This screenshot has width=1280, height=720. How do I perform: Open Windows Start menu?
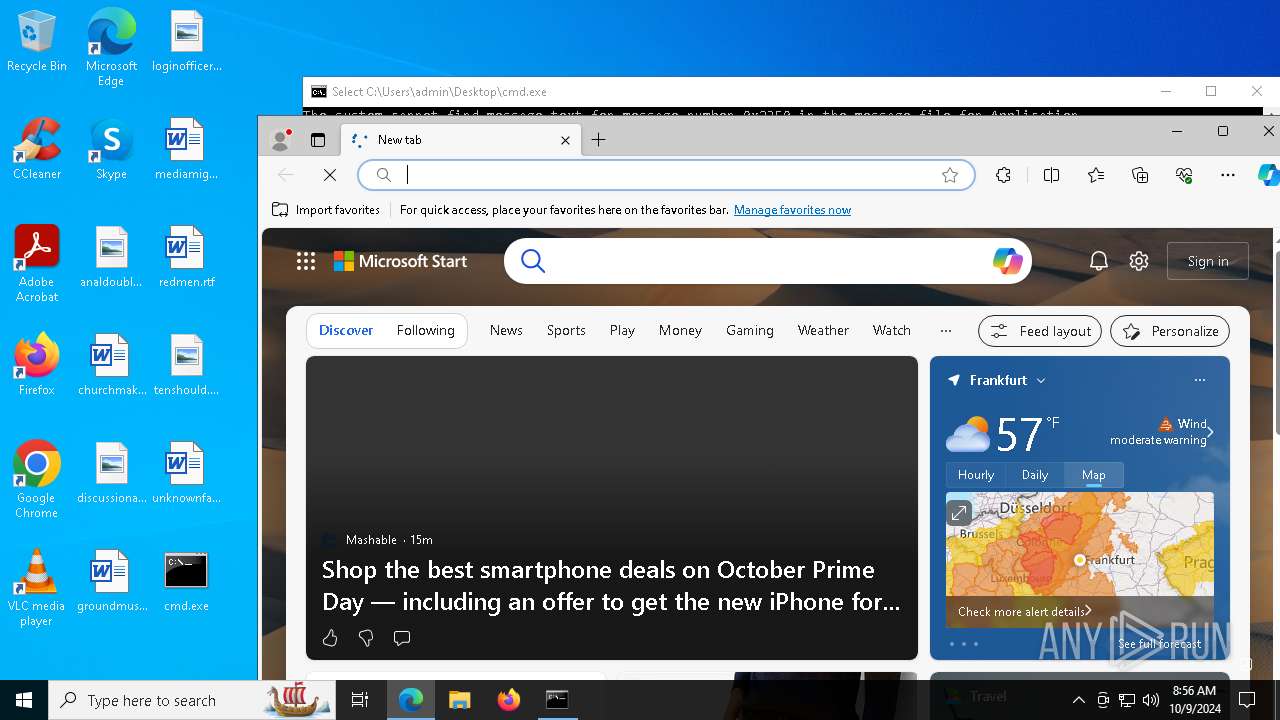point(24,700)
